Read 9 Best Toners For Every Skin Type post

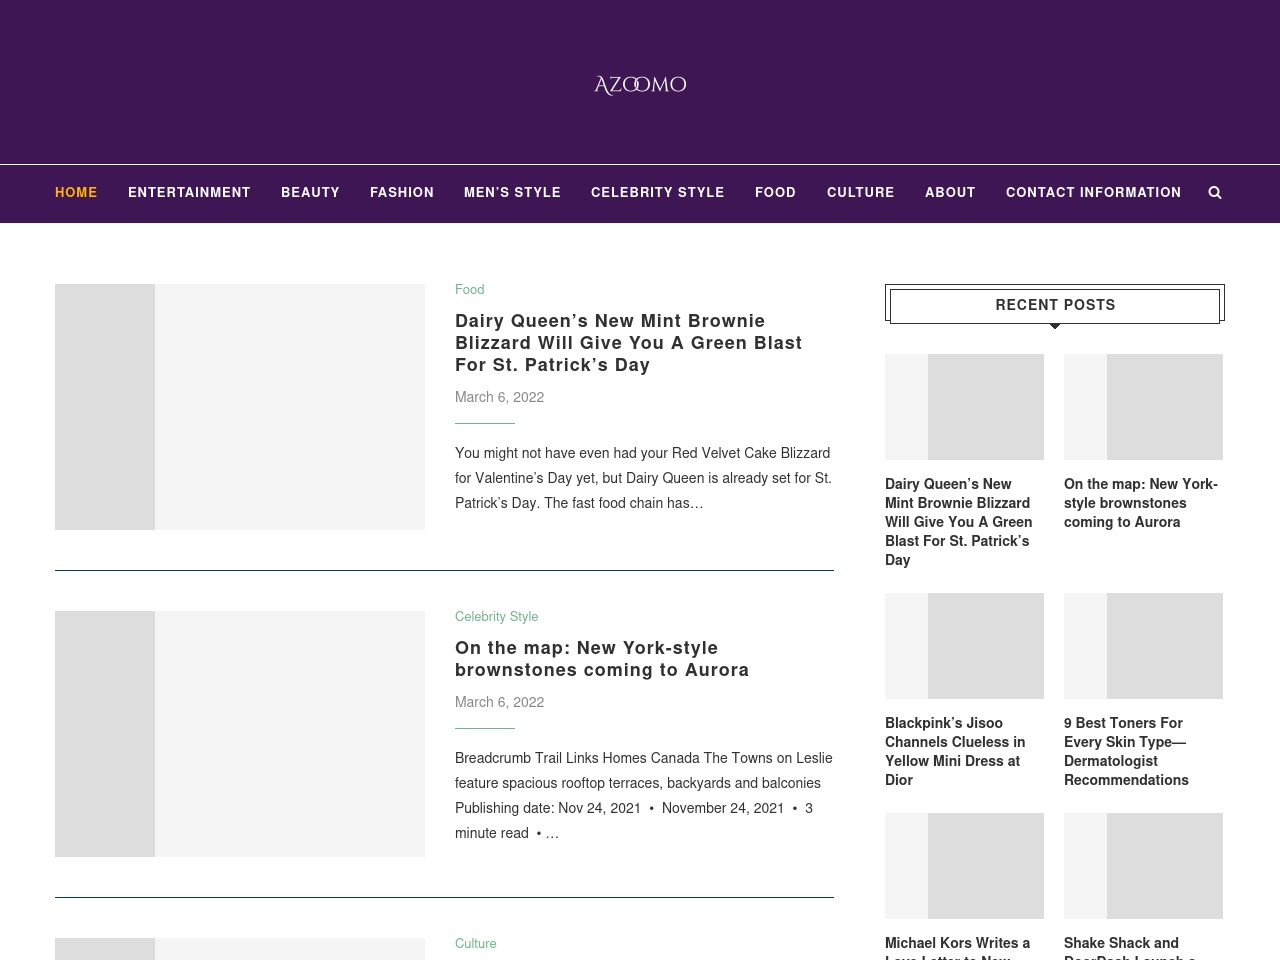(x=1126, y=751)
